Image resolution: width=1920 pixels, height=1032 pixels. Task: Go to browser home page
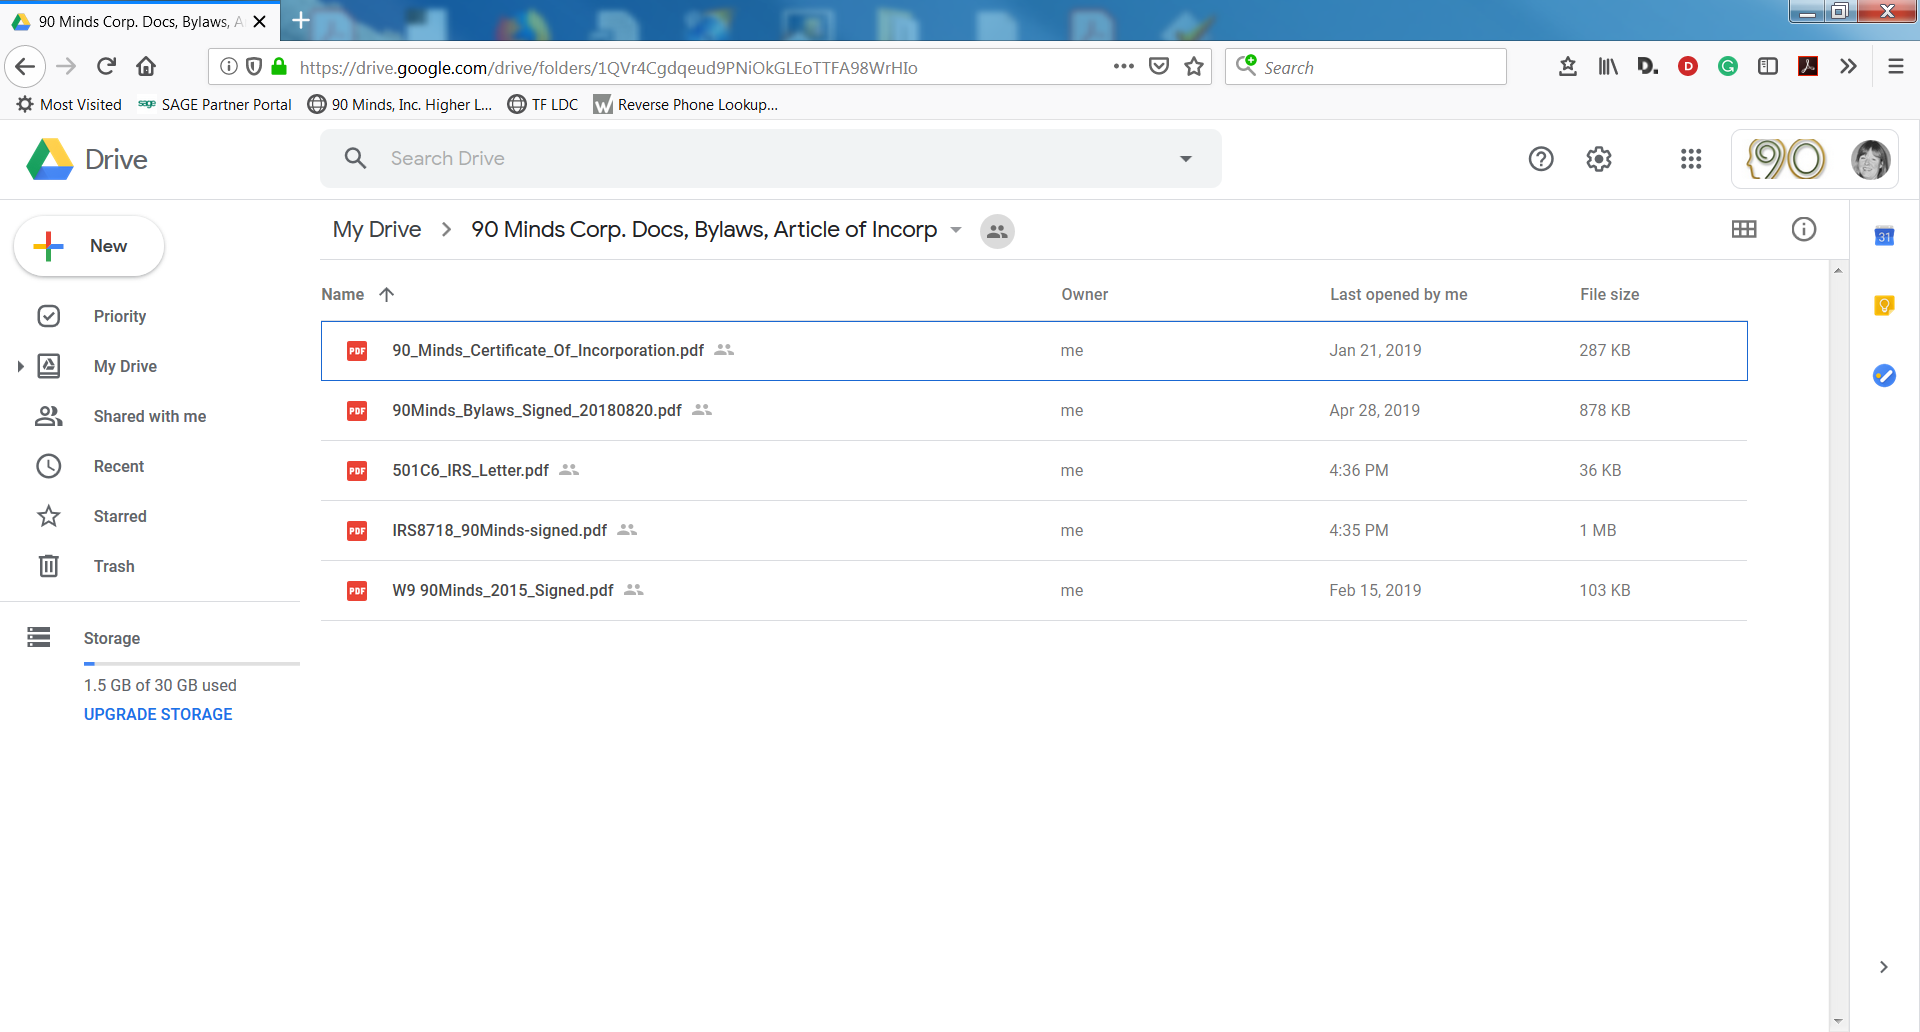tap(146, 67)
